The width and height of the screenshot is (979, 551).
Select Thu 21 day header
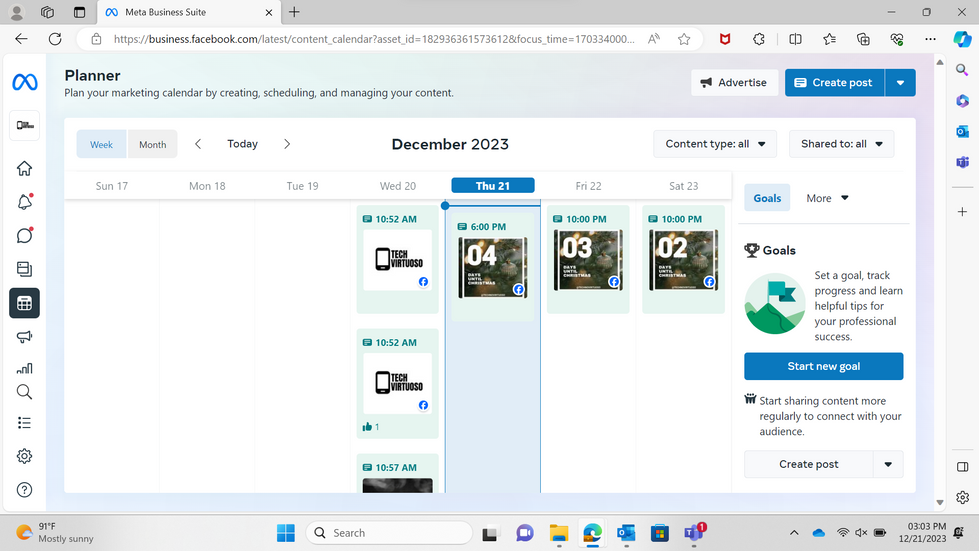[493, 186]
